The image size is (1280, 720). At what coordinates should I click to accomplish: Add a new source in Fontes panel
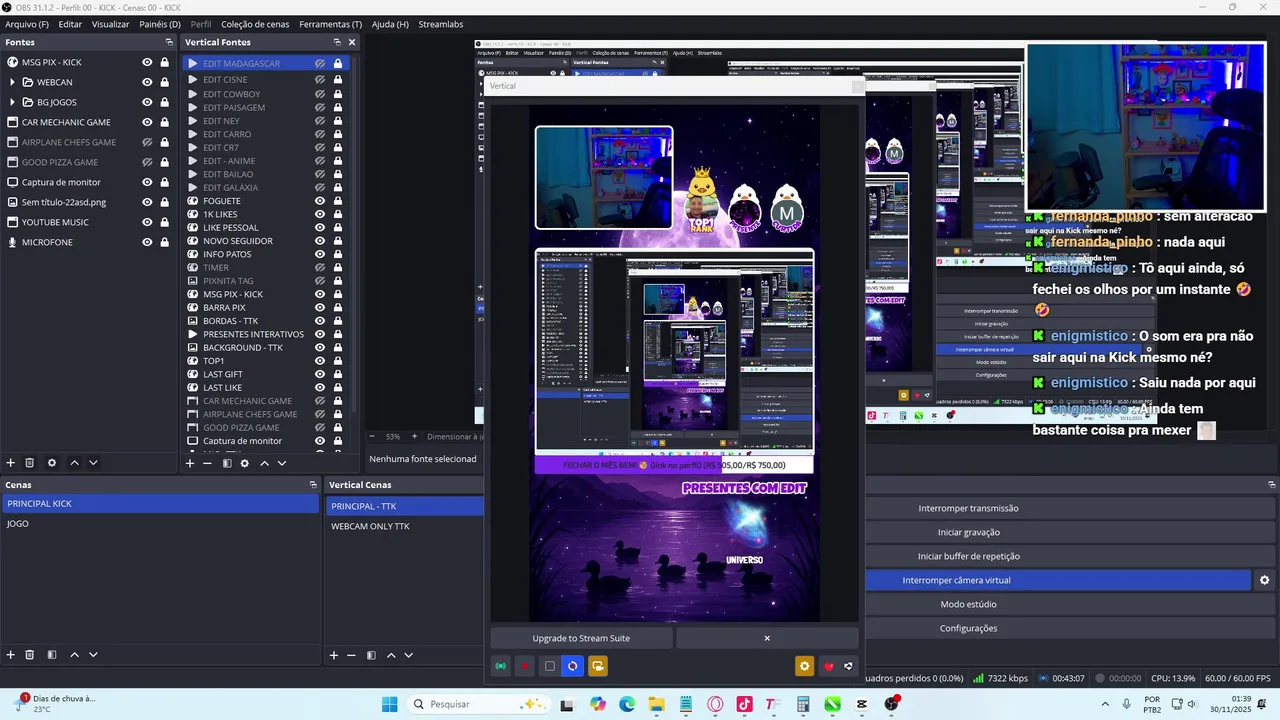(x=11, y=463)
